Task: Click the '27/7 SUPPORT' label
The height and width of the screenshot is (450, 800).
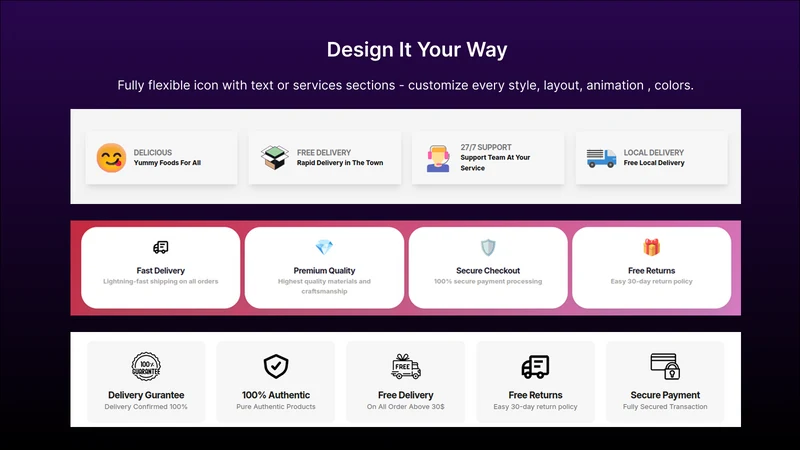Action: 486,147
